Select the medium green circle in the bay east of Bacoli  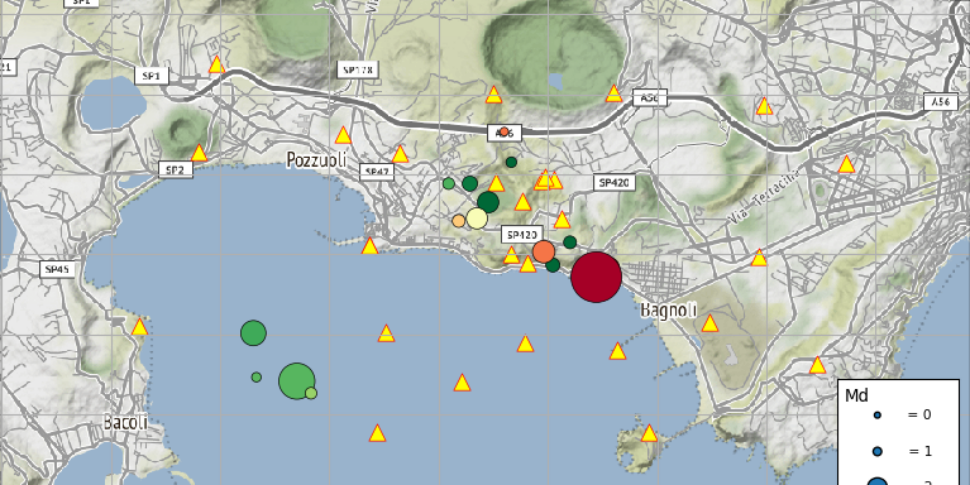pos(253,333)
